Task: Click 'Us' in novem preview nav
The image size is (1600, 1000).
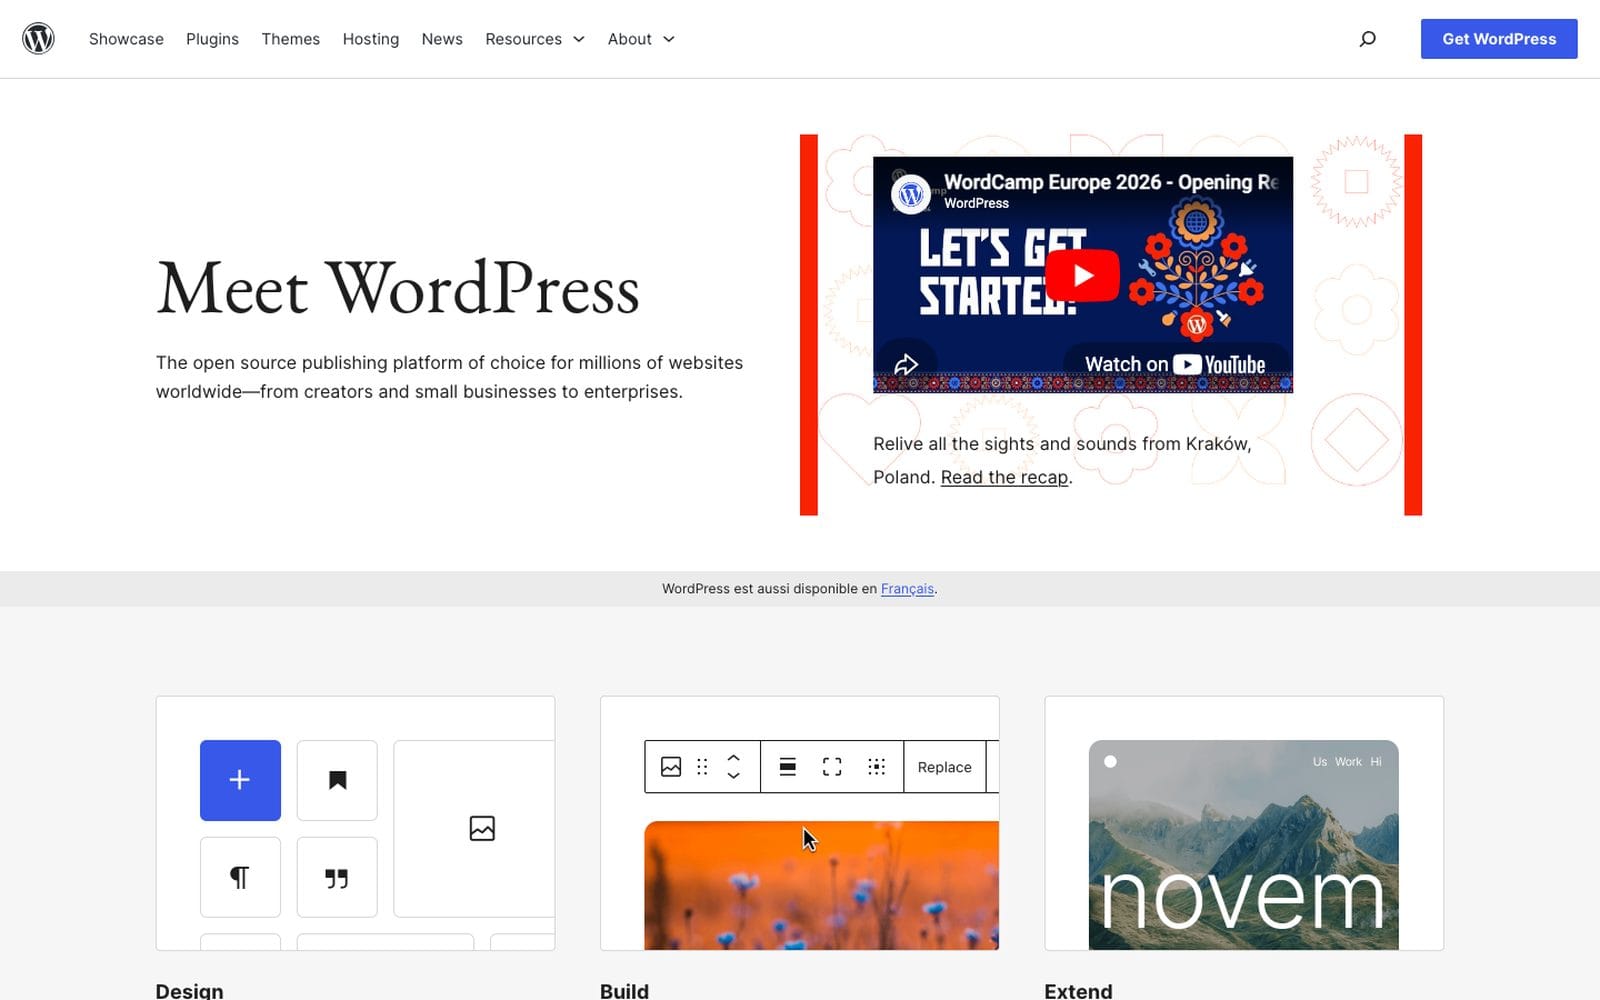Action: pos(1320,762)
